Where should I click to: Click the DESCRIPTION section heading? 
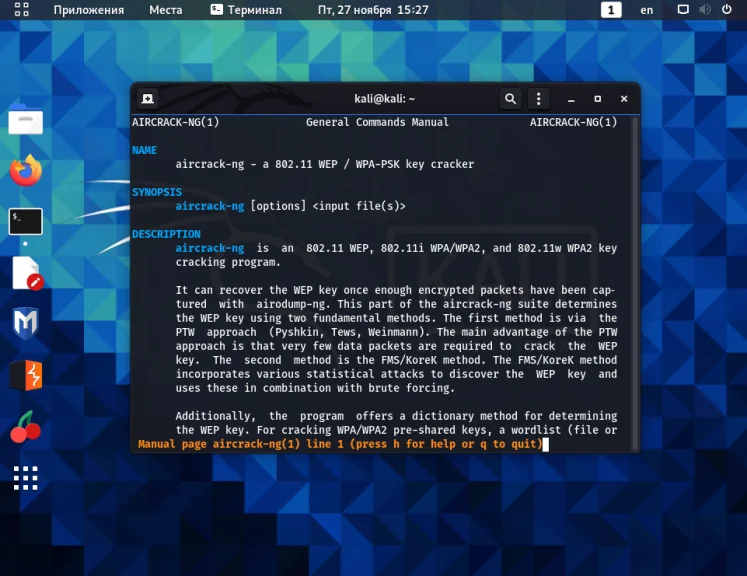click(x=166, y=234)
